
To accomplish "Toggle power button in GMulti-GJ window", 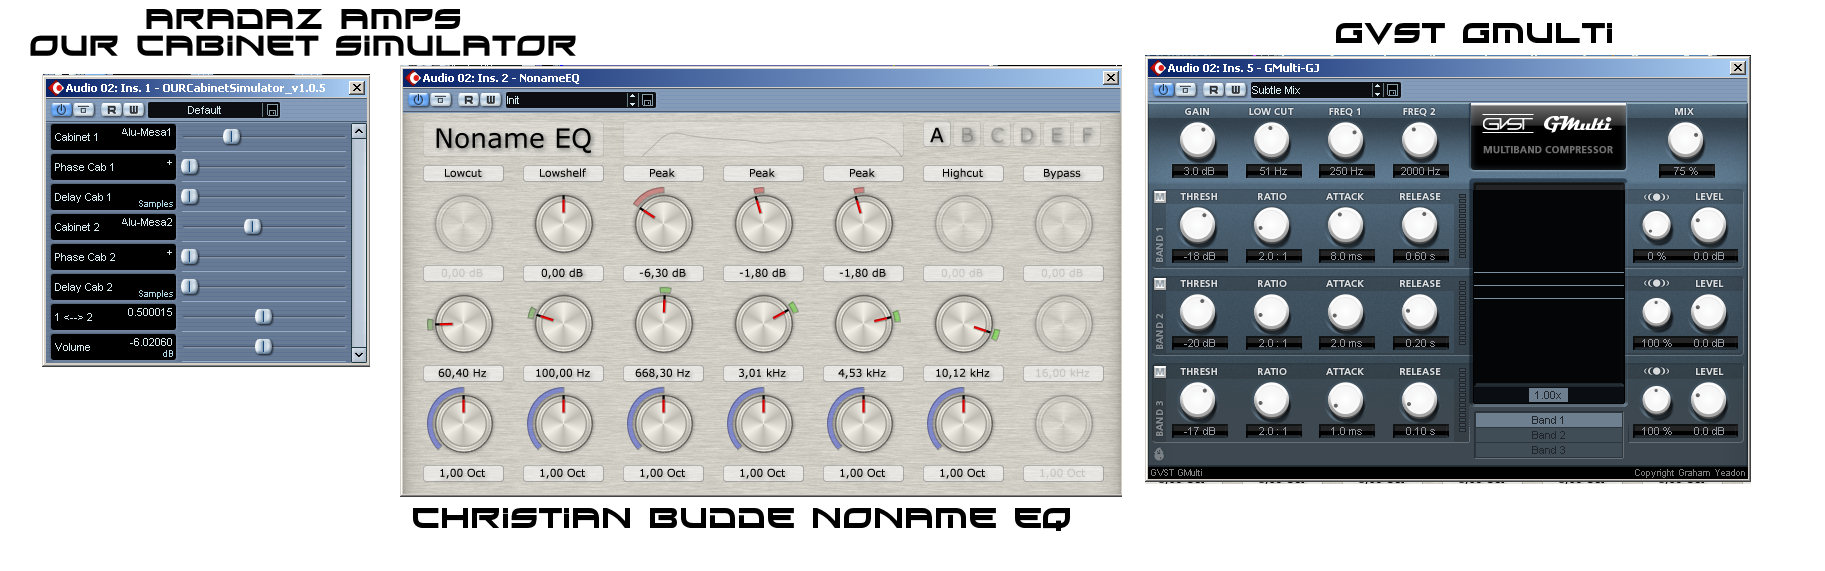I will (x=1163, y=90).
